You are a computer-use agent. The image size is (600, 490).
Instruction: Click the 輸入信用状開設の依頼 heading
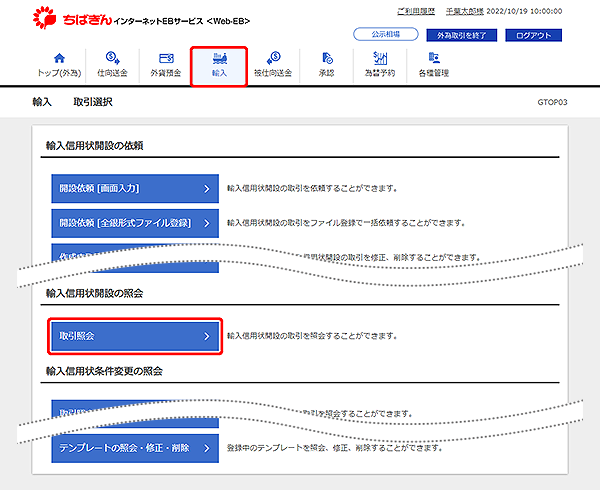(x=95, y=145)
